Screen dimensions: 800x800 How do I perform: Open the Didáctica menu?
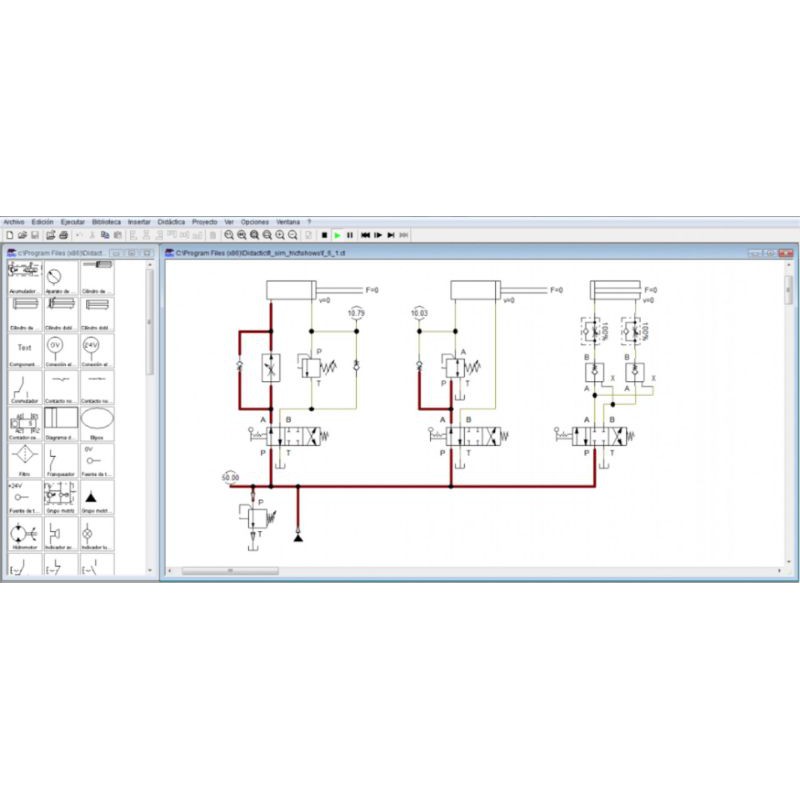pyautogui.click(x=171, y=222)
